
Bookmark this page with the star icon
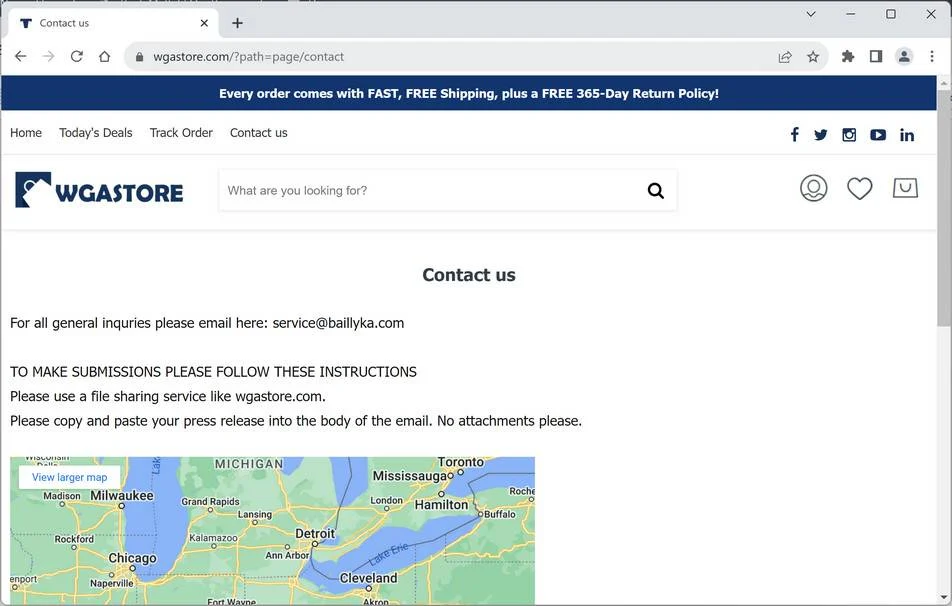point(813,57)
